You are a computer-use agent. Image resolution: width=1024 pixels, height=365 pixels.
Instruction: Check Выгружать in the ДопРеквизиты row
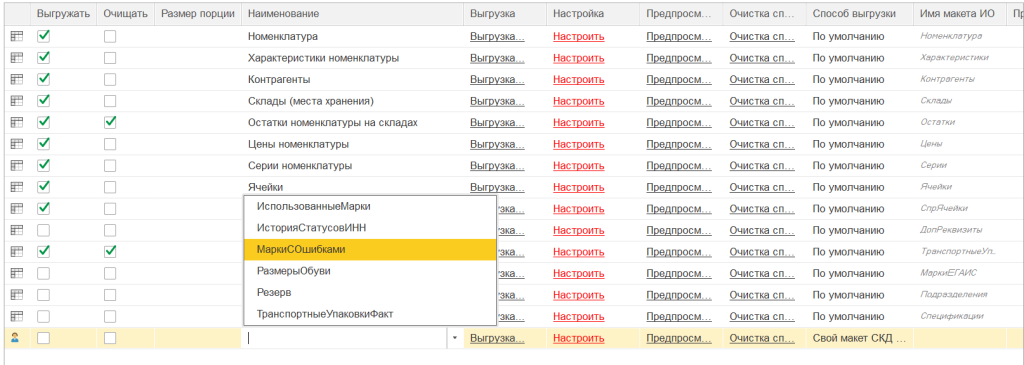coord(44,230)
